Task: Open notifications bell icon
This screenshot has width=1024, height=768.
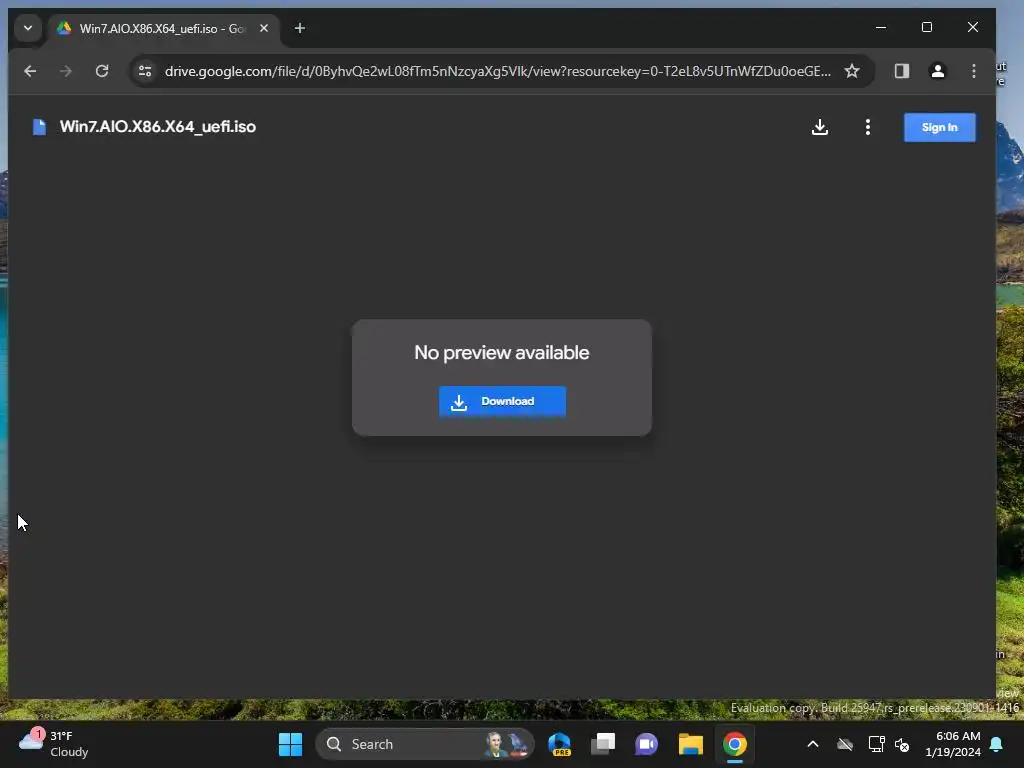Action: 997,744
